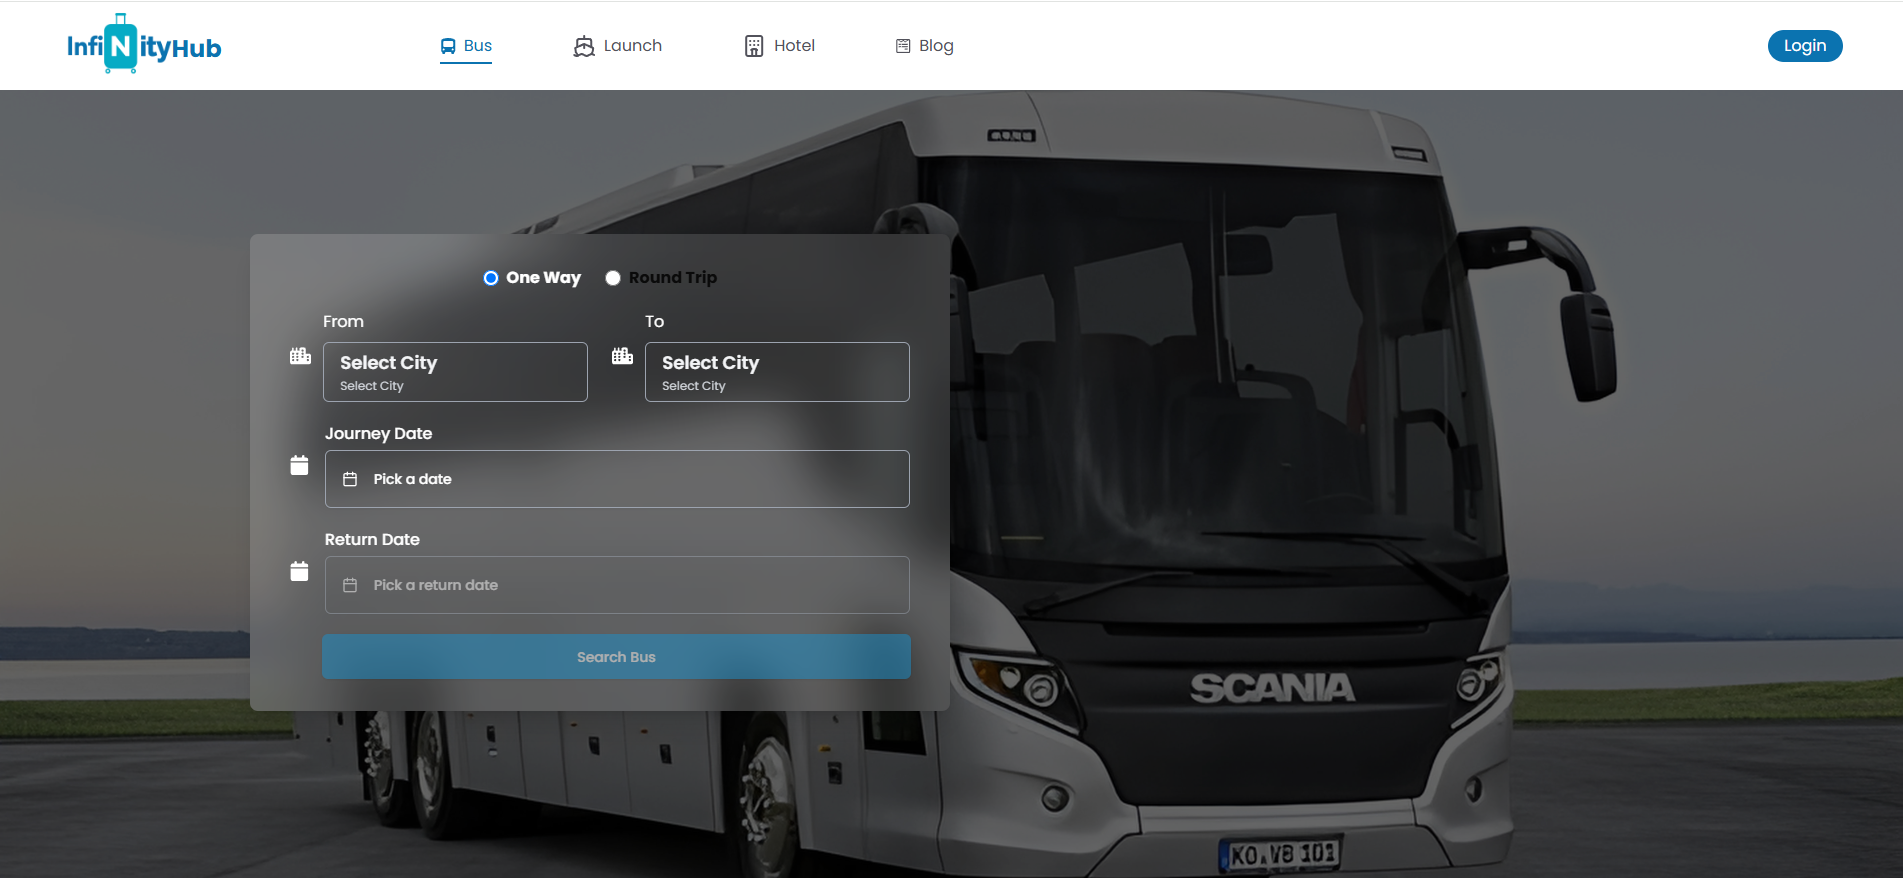
Task: Select the One Way radio option
Action: 491,278
